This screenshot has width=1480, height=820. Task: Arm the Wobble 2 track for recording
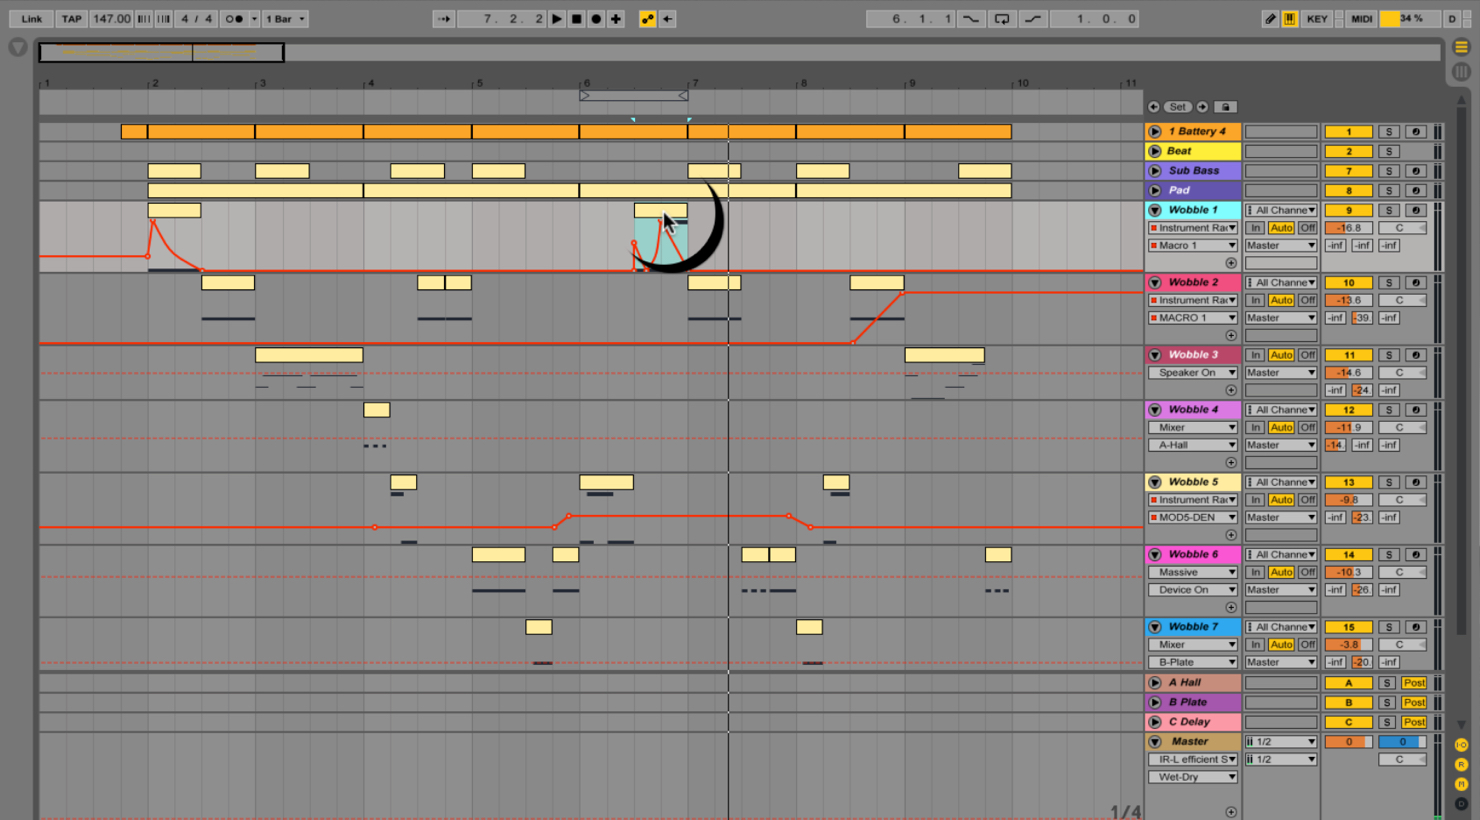1415,283
